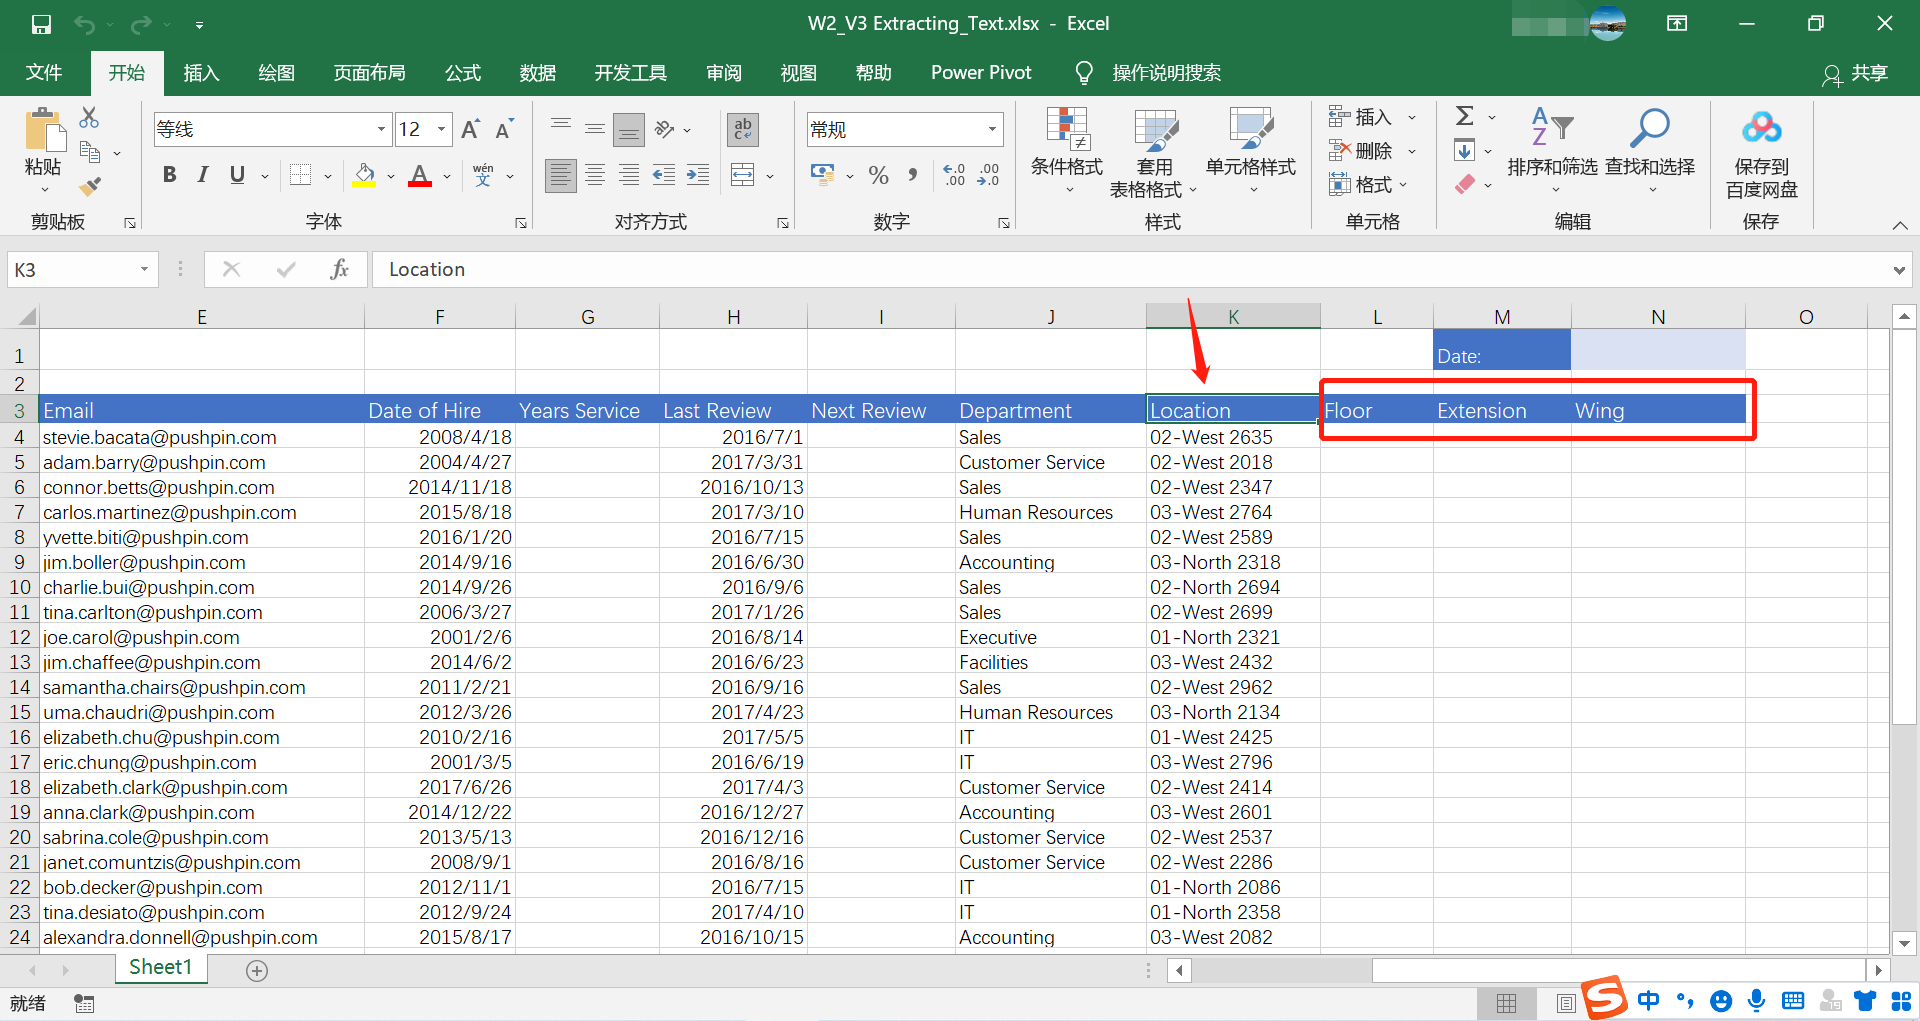The width and height of the screenshot is (1920, 1021).
Task: Click the insert function fx icon
Action: 339,269
